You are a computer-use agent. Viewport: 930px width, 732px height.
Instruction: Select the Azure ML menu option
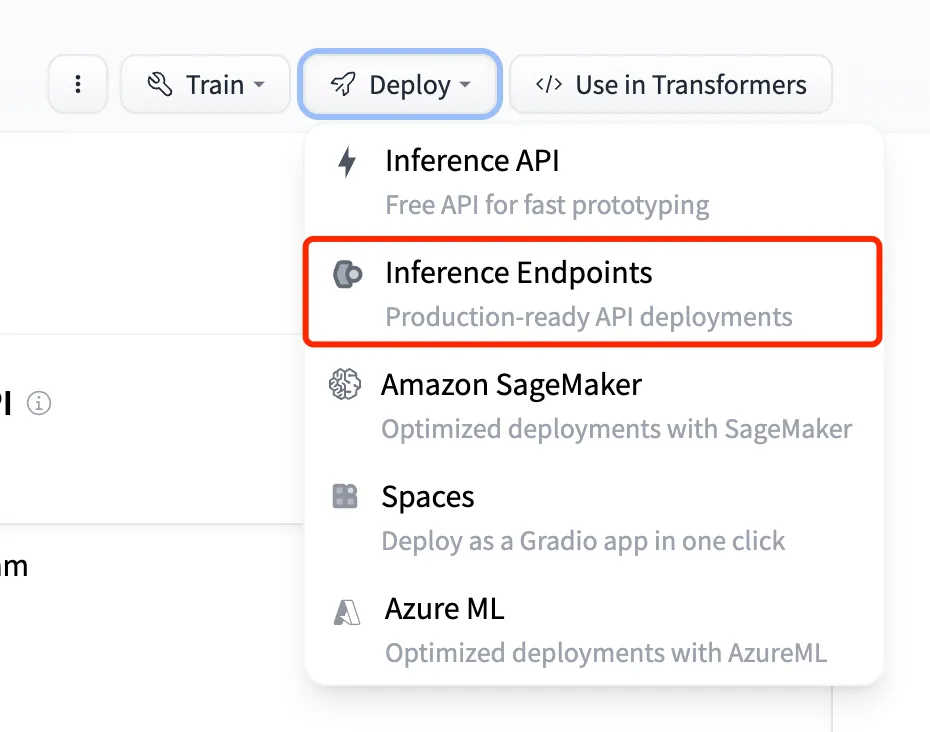[594, 630]
